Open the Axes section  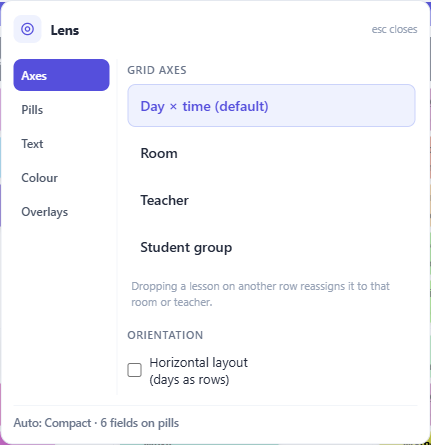[x=61, y=75]
